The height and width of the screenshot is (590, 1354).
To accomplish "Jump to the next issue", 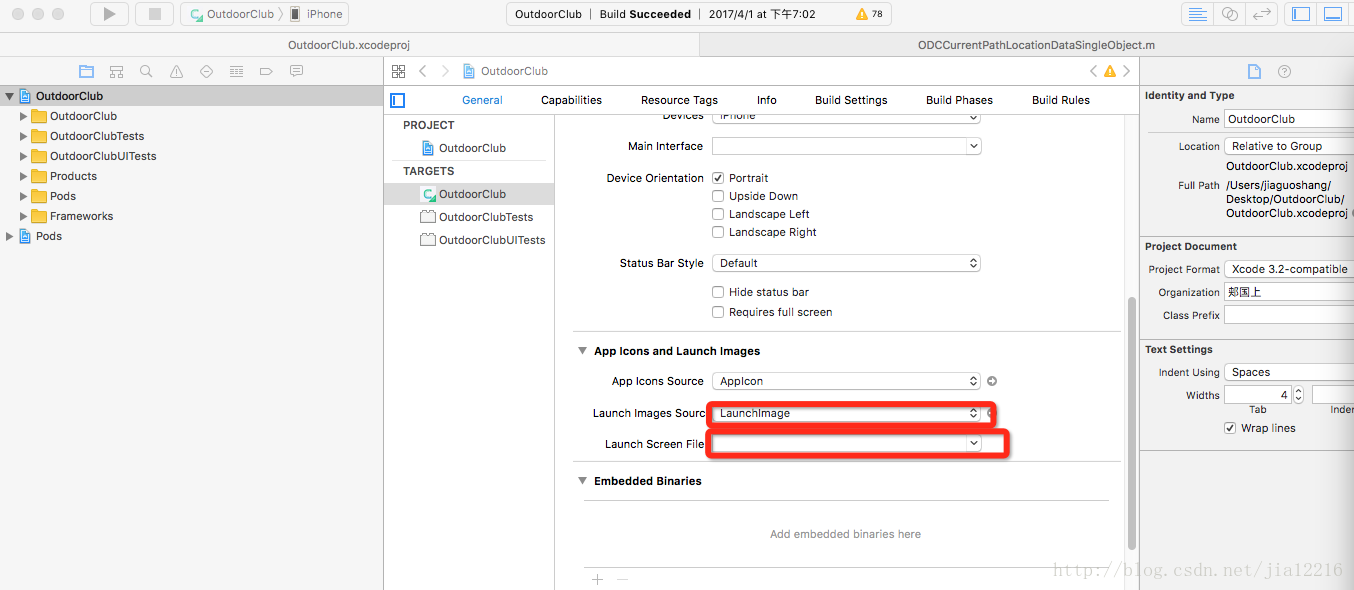I will click(1127, 71).
